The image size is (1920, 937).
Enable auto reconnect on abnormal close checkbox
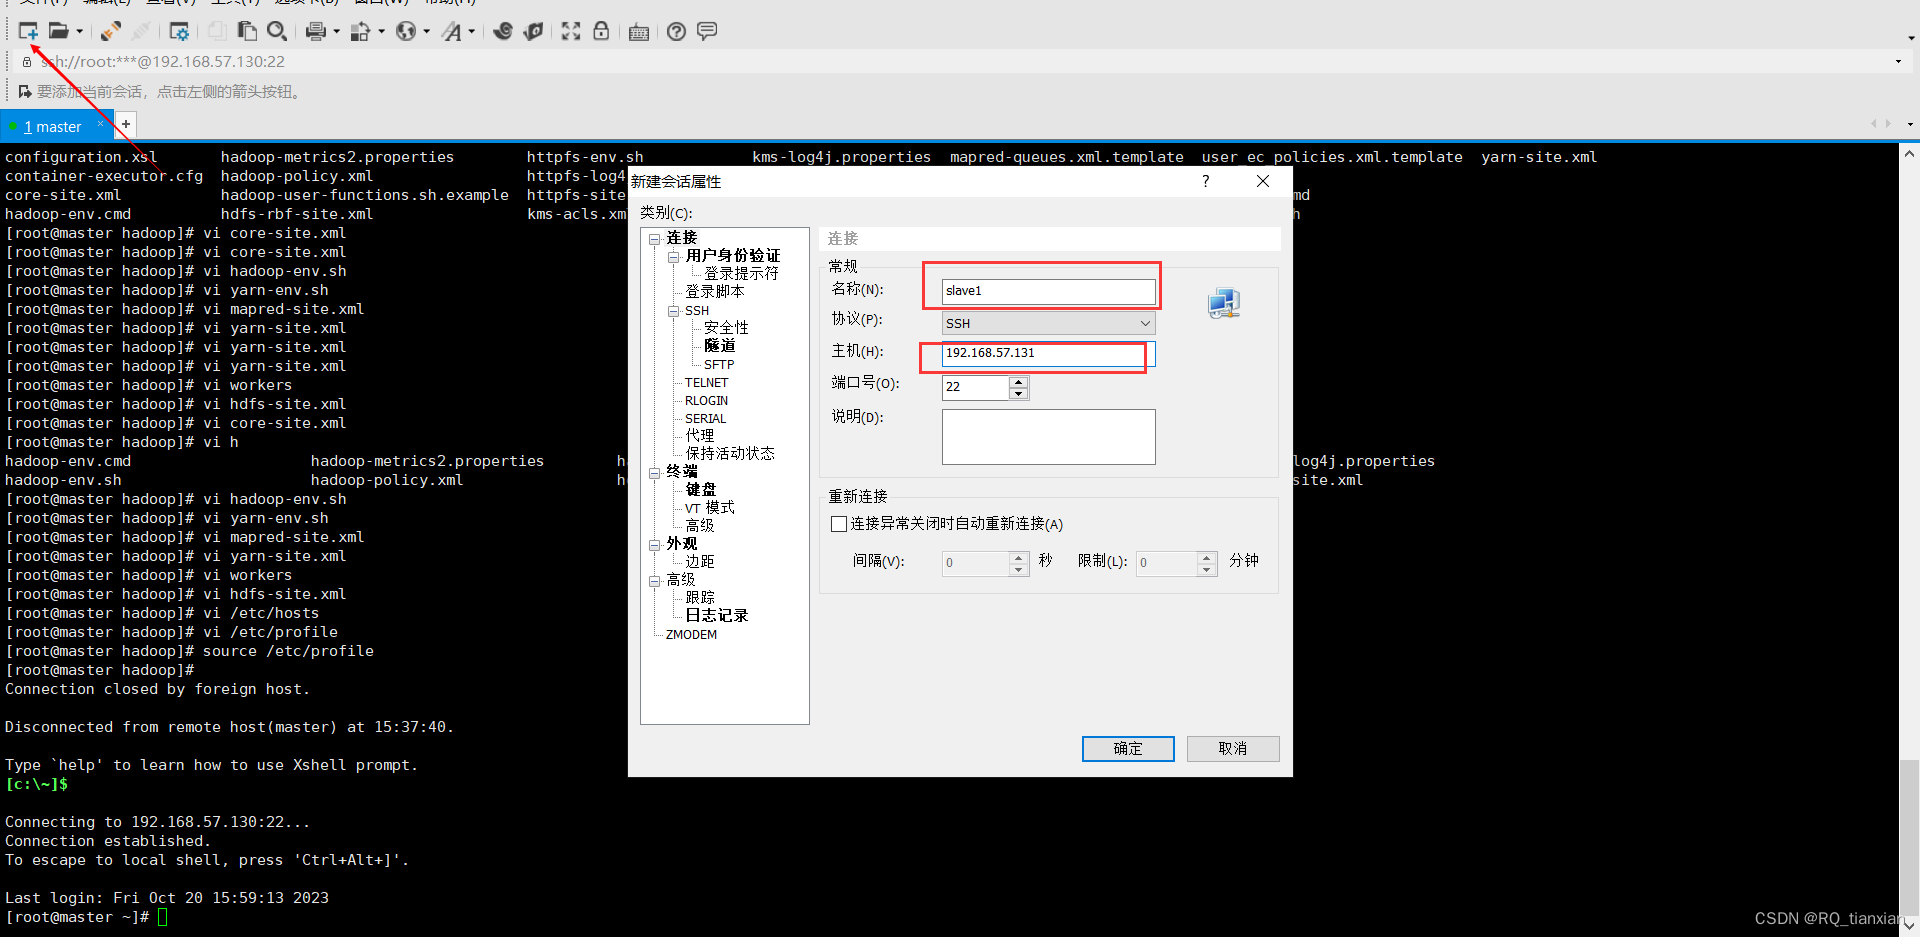[839, 524]
